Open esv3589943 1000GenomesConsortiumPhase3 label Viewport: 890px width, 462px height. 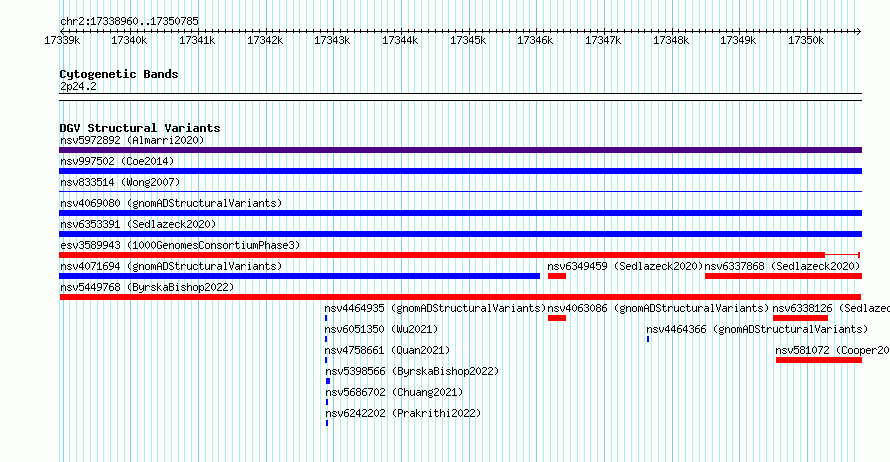pyautogui.click(x=180, y=245)
